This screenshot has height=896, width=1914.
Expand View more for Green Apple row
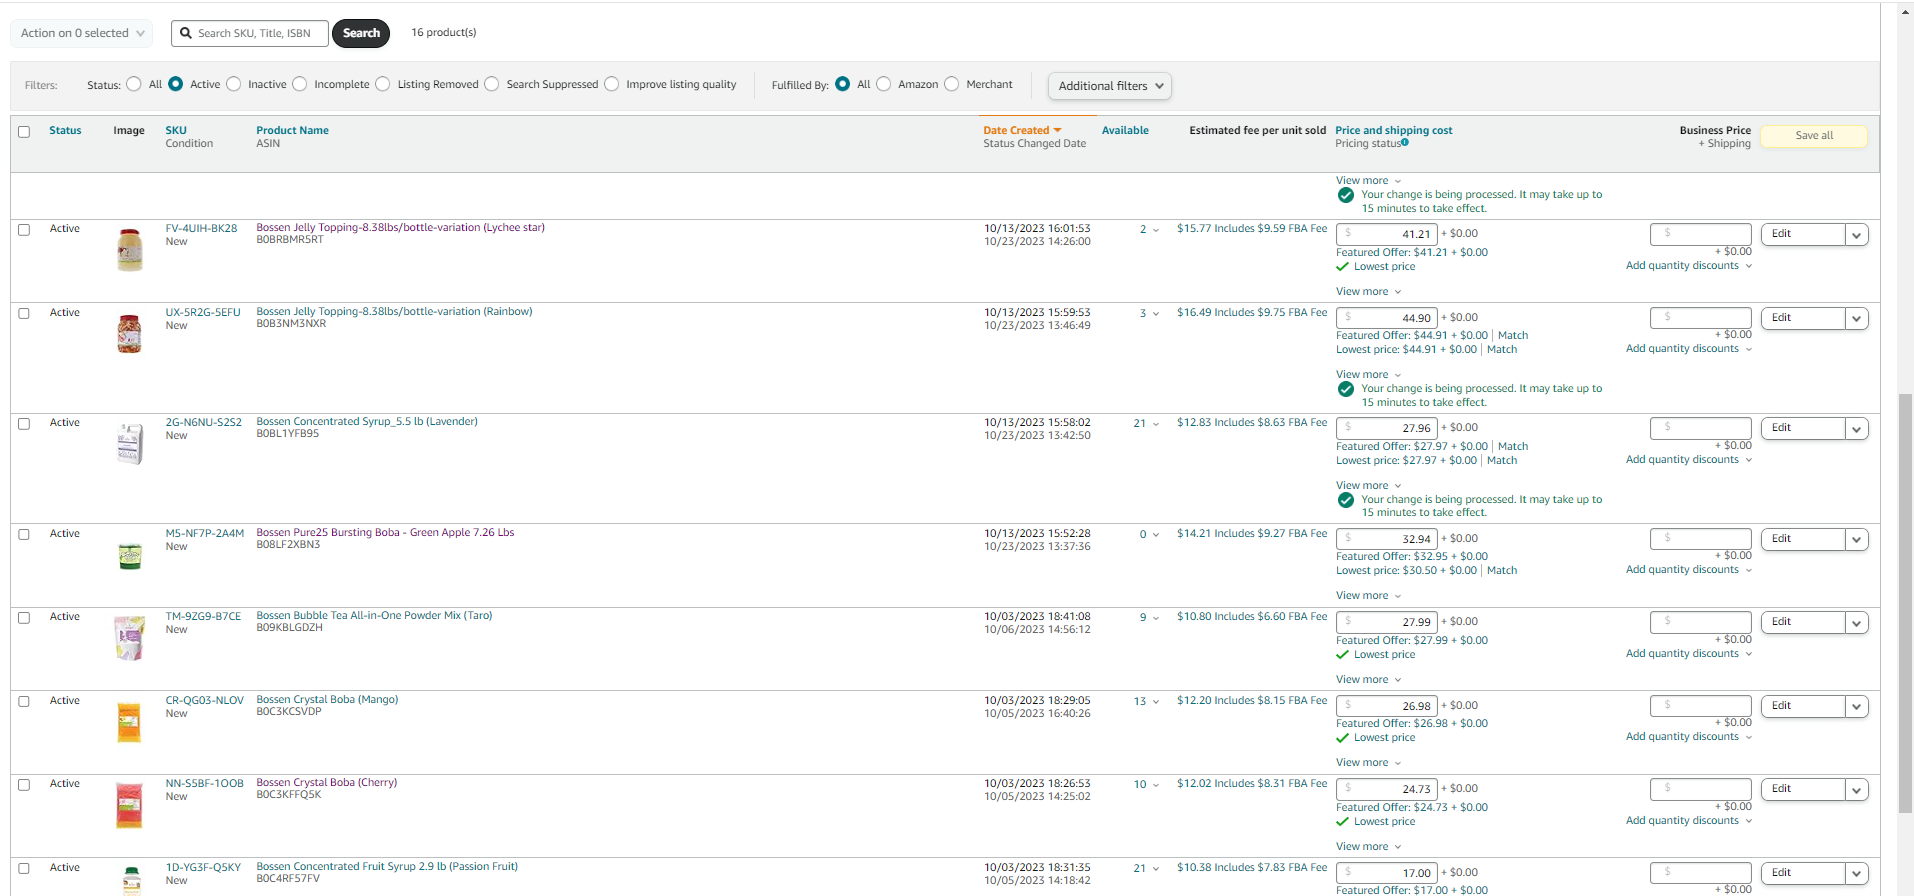[1369, 596]
